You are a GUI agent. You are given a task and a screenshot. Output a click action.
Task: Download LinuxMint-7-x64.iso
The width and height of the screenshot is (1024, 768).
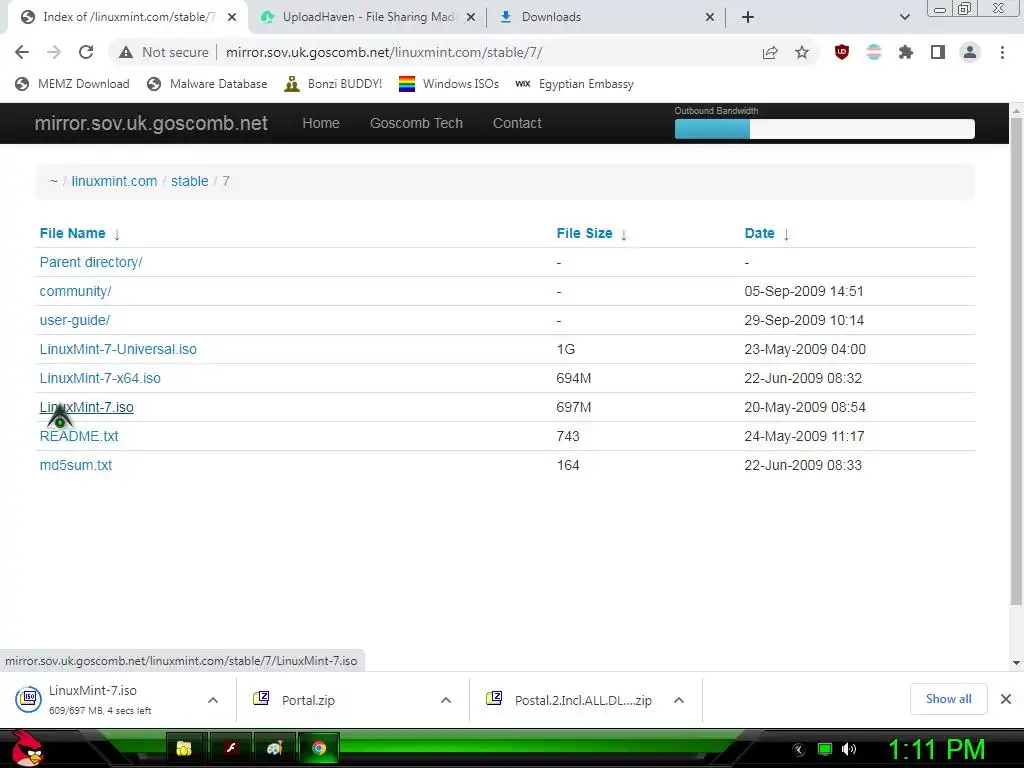point(100,378)
